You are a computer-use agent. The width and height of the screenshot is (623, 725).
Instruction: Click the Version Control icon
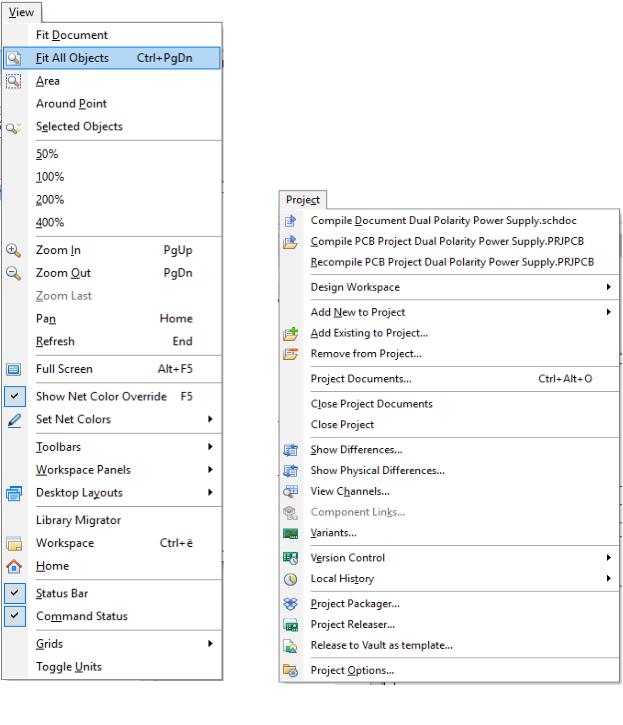click(290, 558)
